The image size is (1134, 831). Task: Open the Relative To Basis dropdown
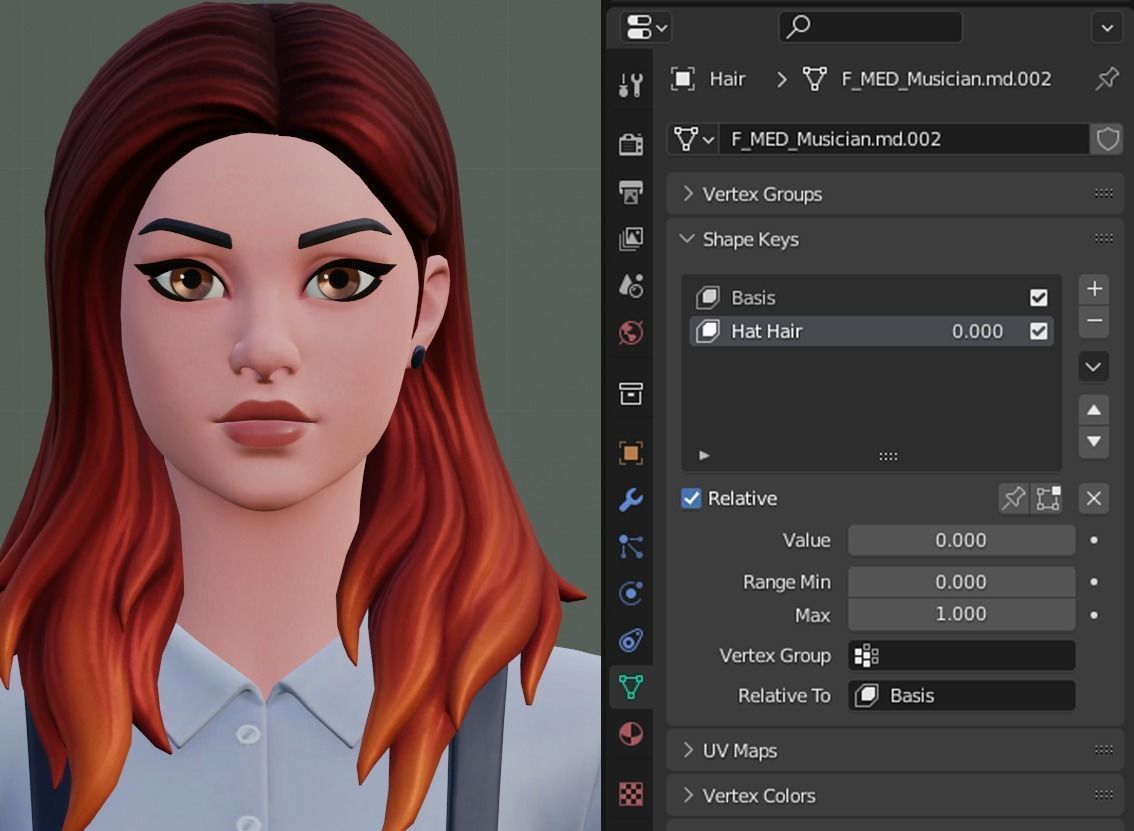pyautogui.click(x=961, y=696)
